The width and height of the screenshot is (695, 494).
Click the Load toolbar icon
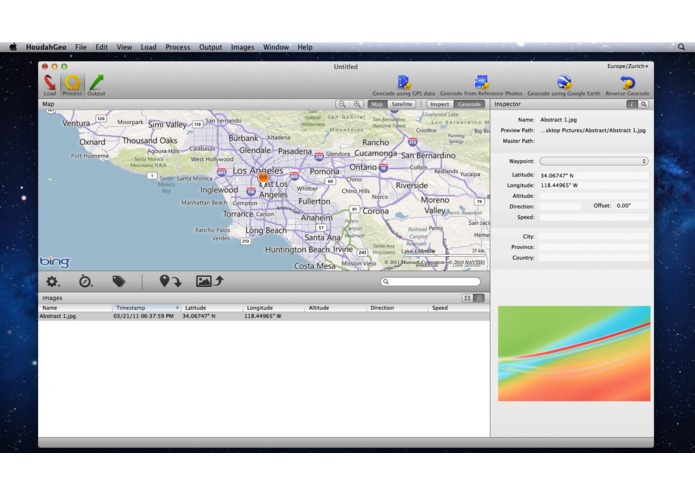point(50,85)
